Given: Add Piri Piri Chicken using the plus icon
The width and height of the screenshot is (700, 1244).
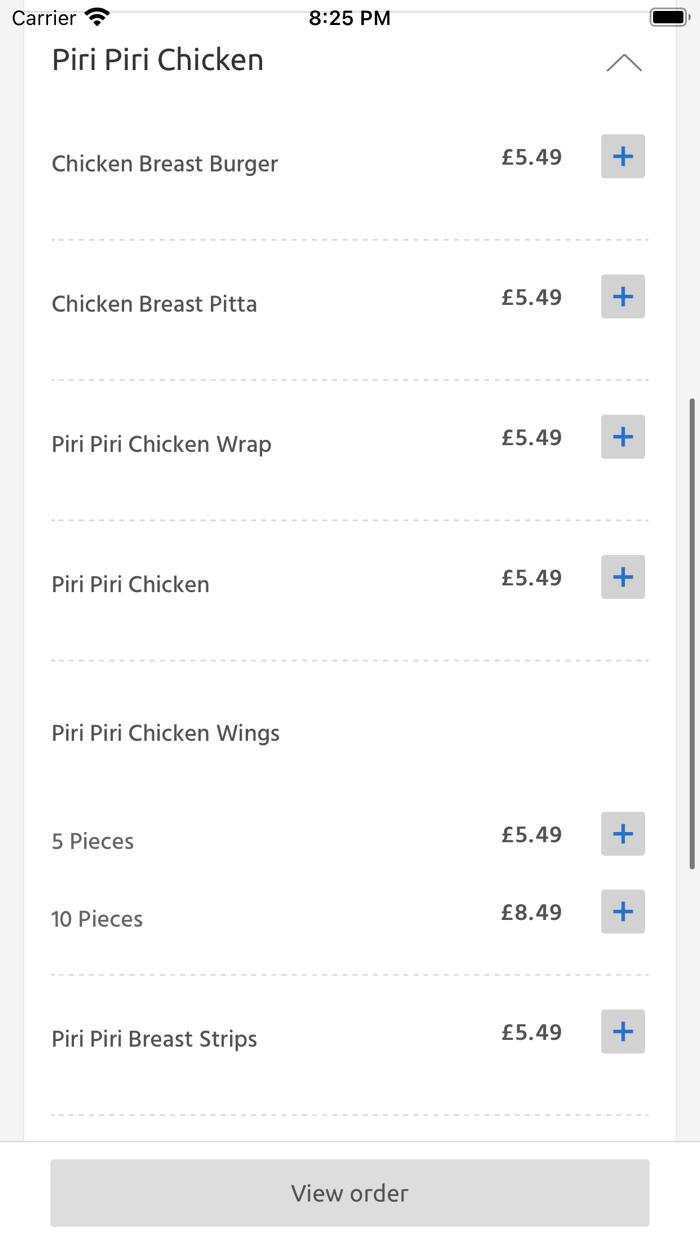Looking at the screenshot, I should 622,577.
